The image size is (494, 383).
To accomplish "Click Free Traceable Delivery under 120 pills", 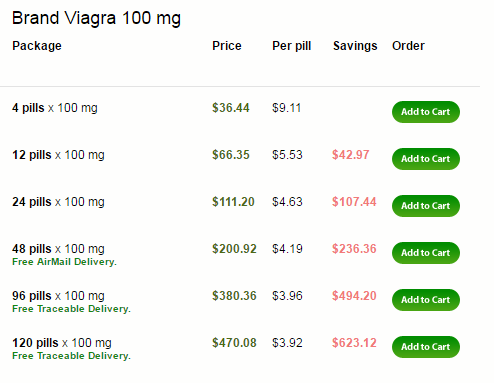I will pyautogui.click(x=71, y=356).
